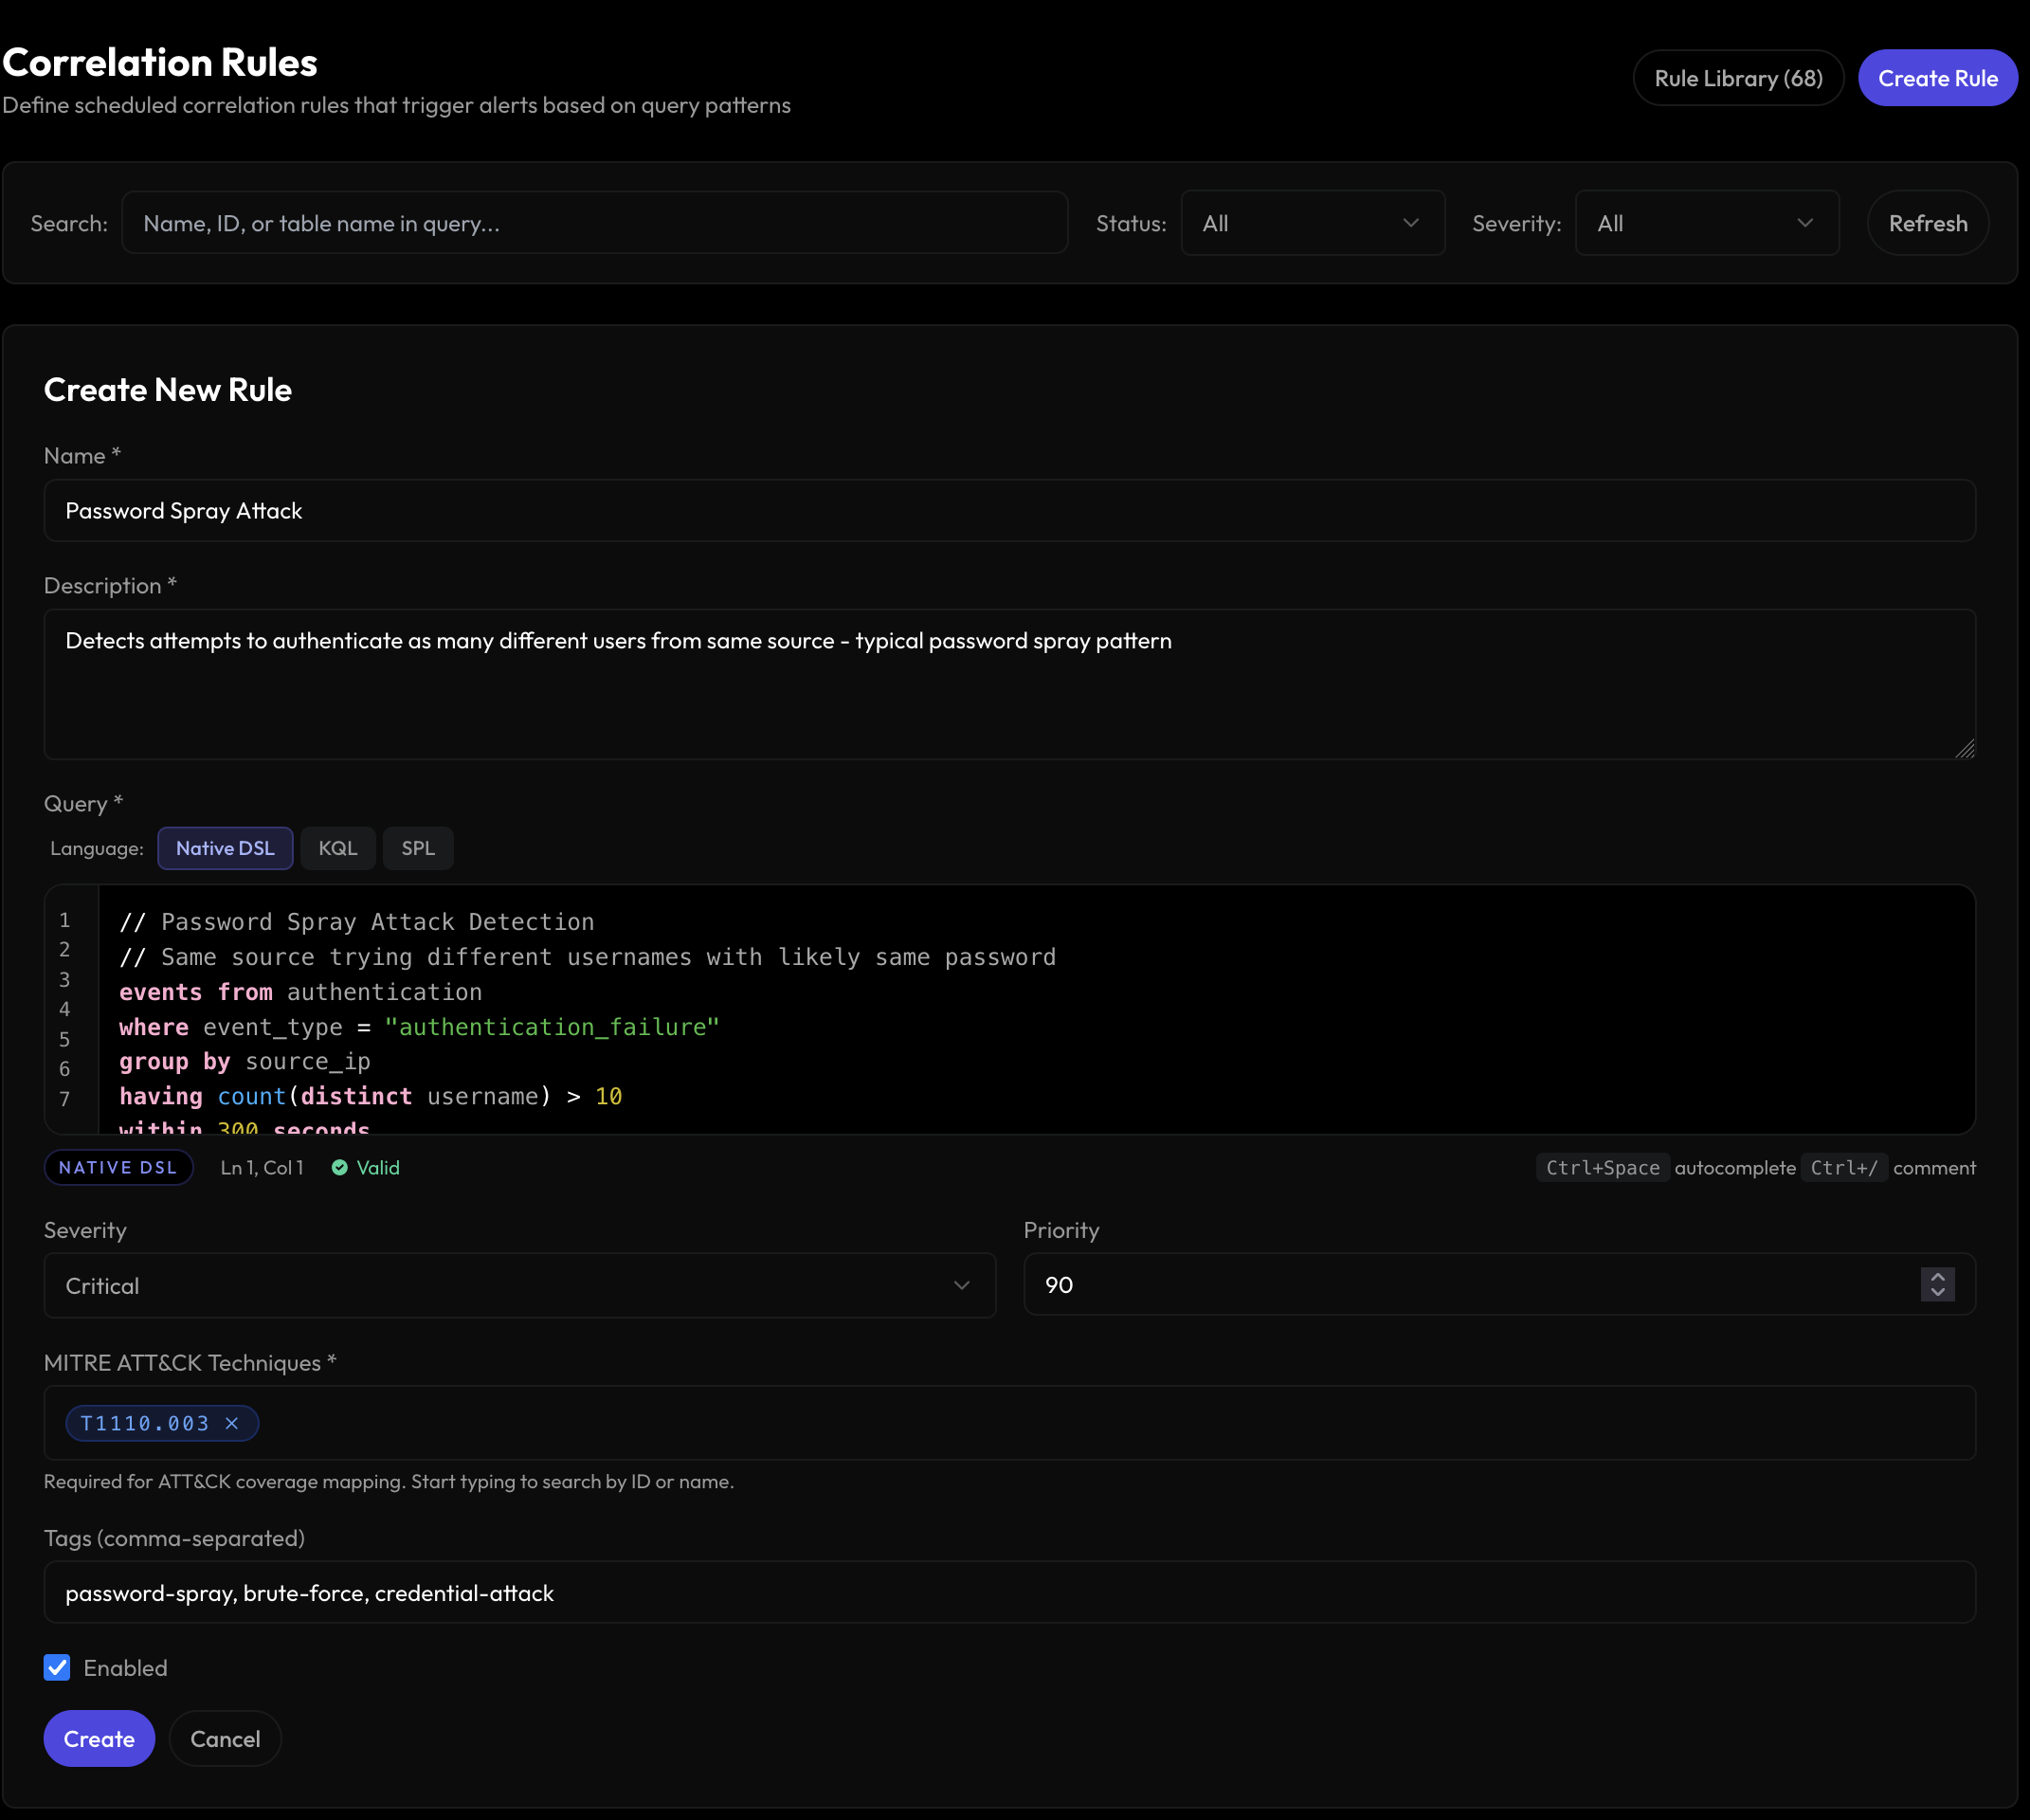Click the priority stepper down arrow
The width and height of the screenshot is (2030, 1820).
click(1937, 1292)
